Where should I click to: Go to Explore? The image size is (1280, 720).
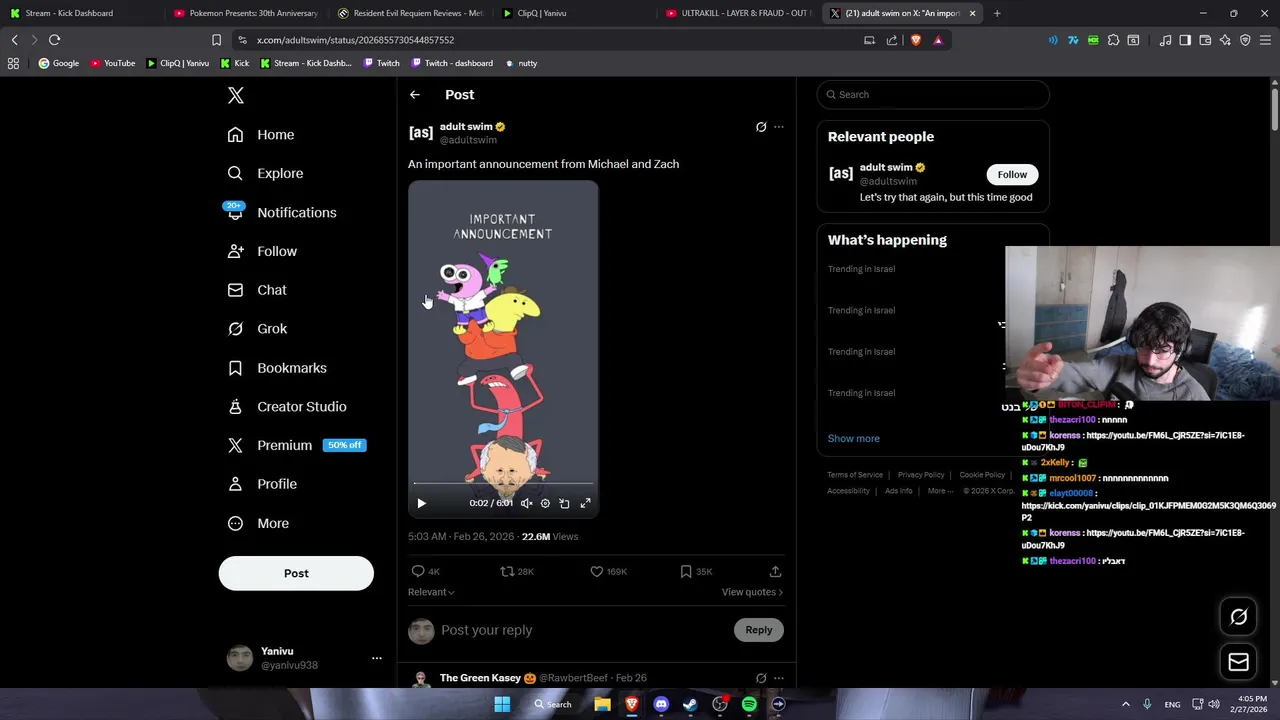pyautogui.click(x=265, y=173)
